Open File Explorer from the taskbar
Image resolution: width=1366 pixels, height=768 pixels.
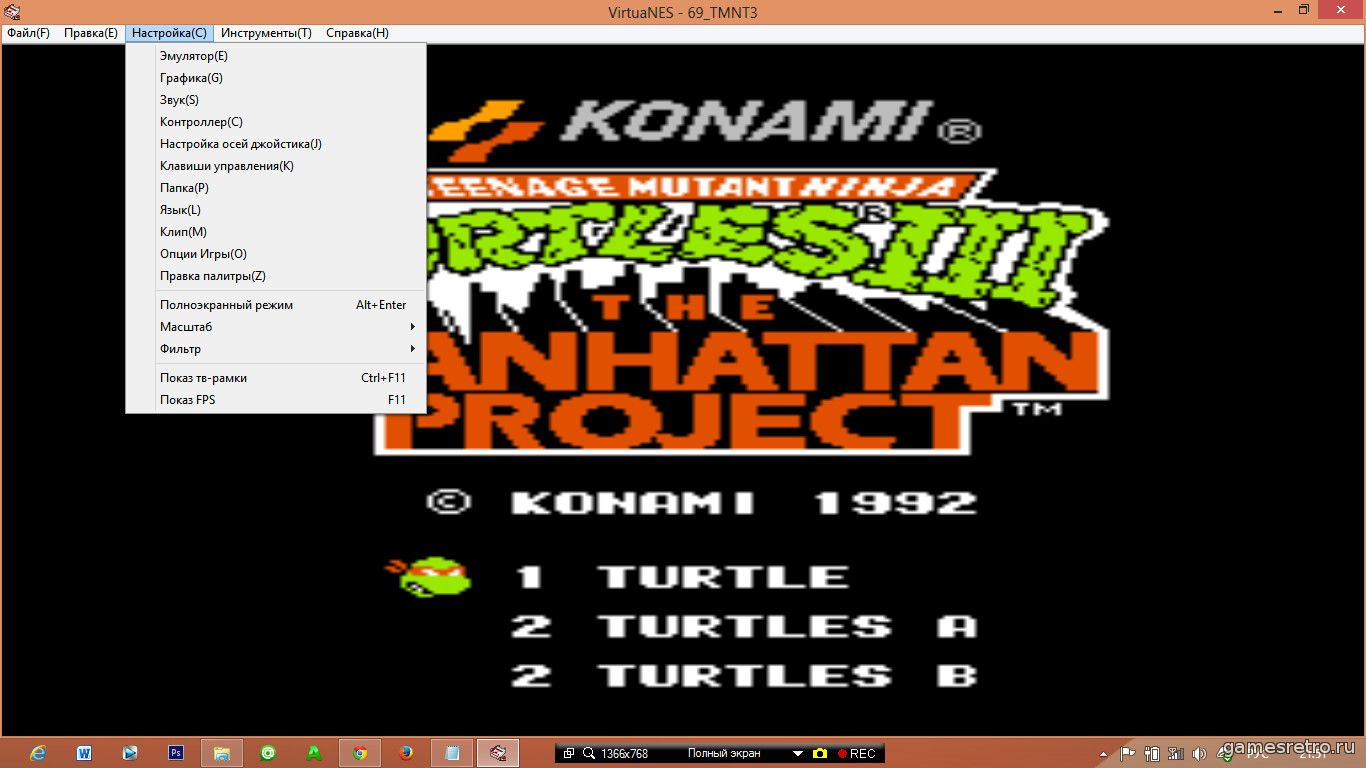pyautogui.click(x=222, y=752)
